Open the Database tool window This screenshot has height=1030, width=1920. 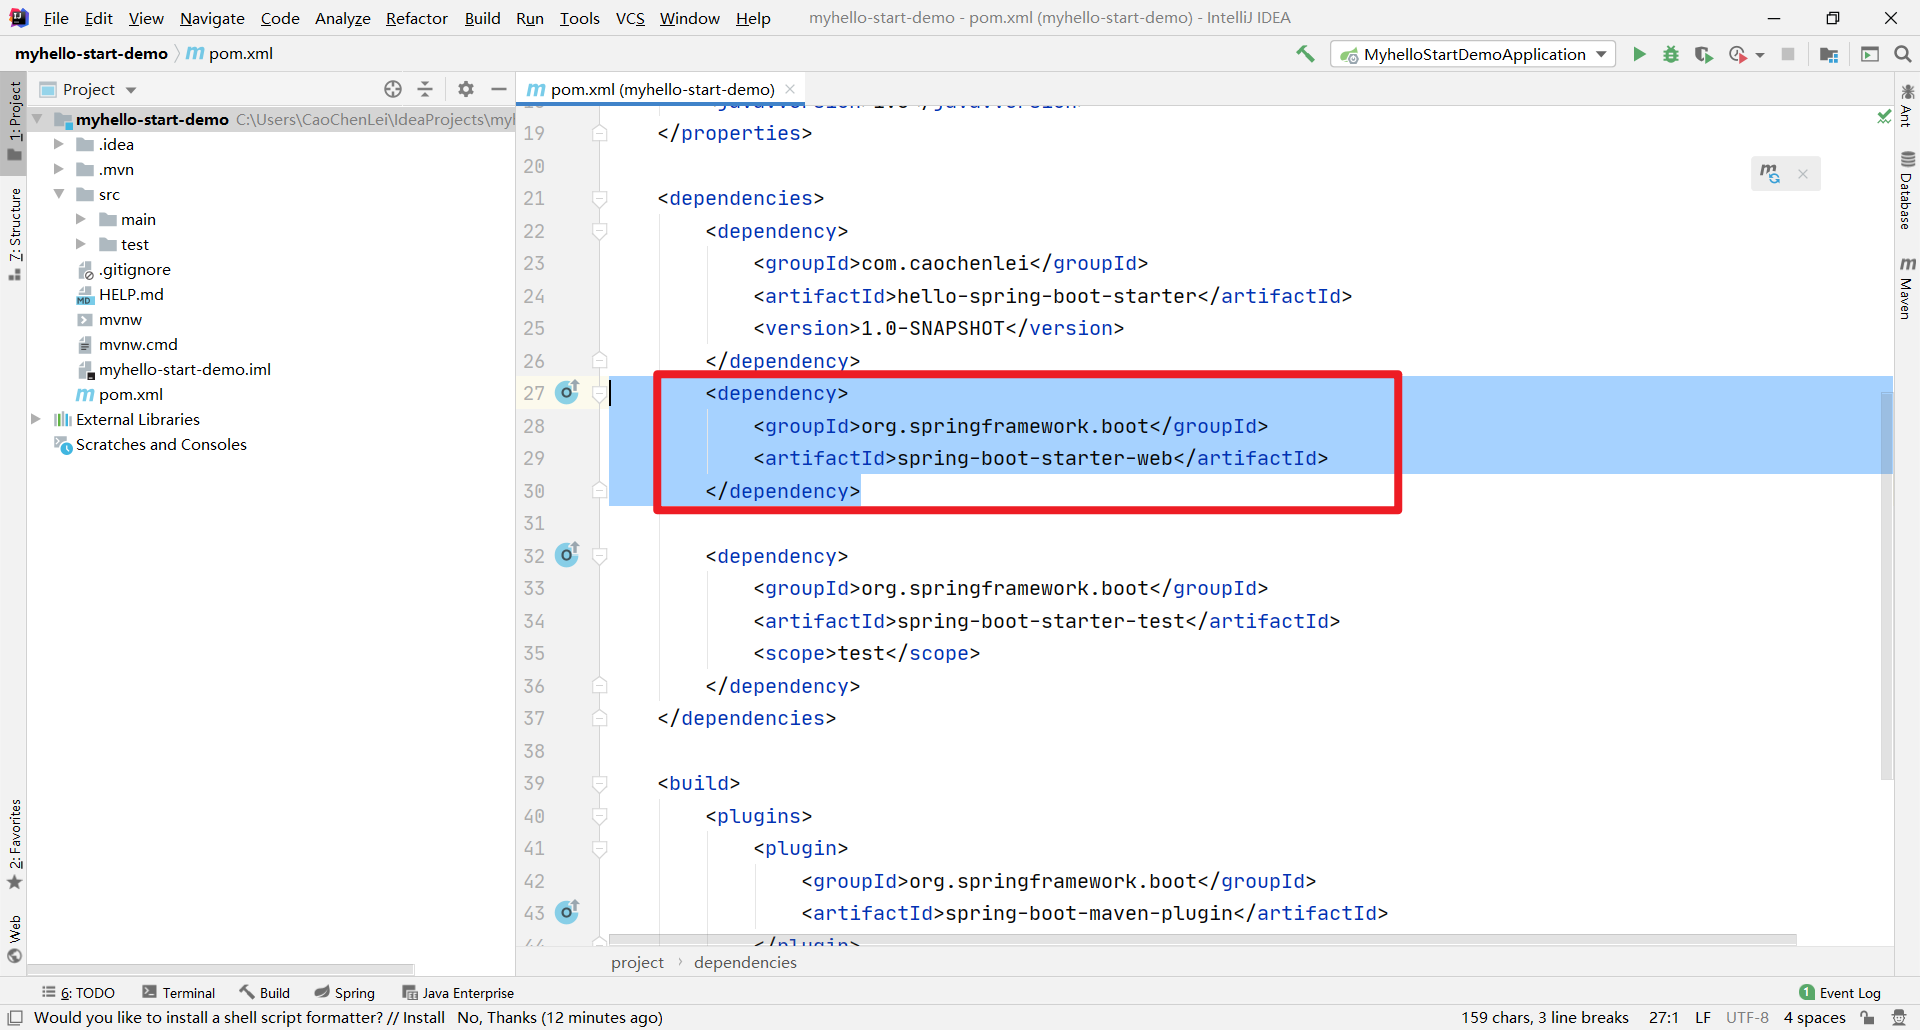coord(1906,191)
